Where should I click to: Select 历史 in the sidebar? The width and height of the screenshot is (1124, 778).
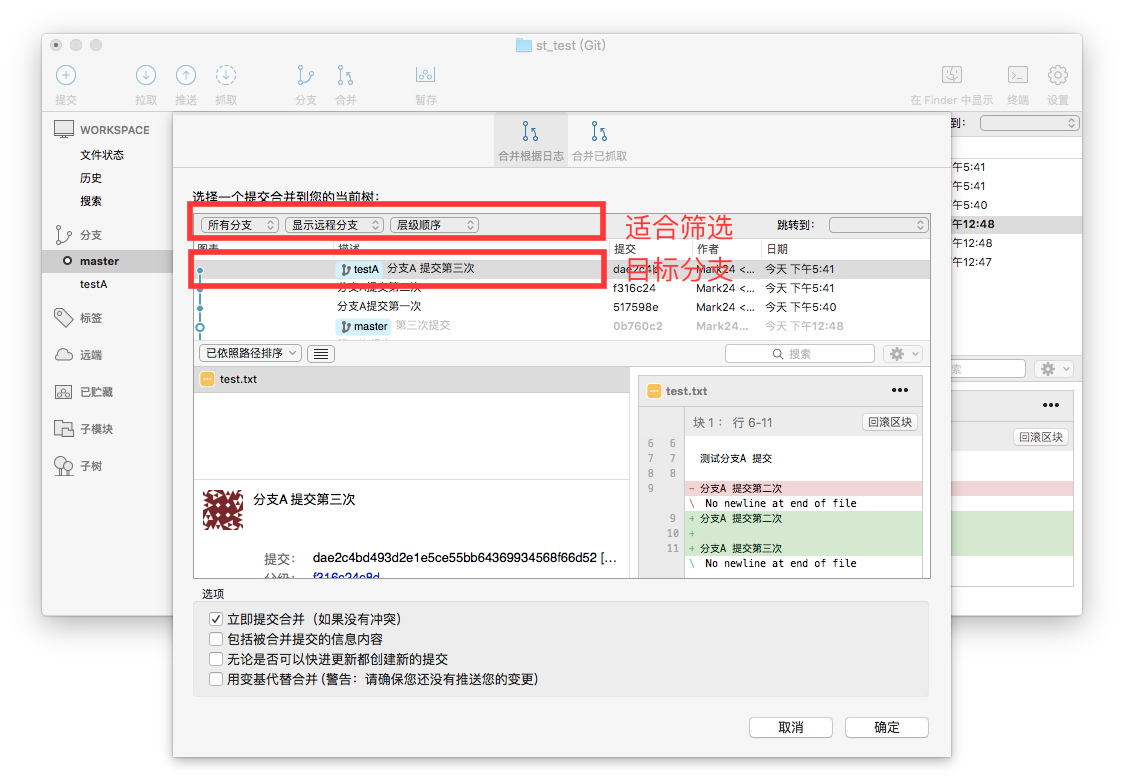90,178
